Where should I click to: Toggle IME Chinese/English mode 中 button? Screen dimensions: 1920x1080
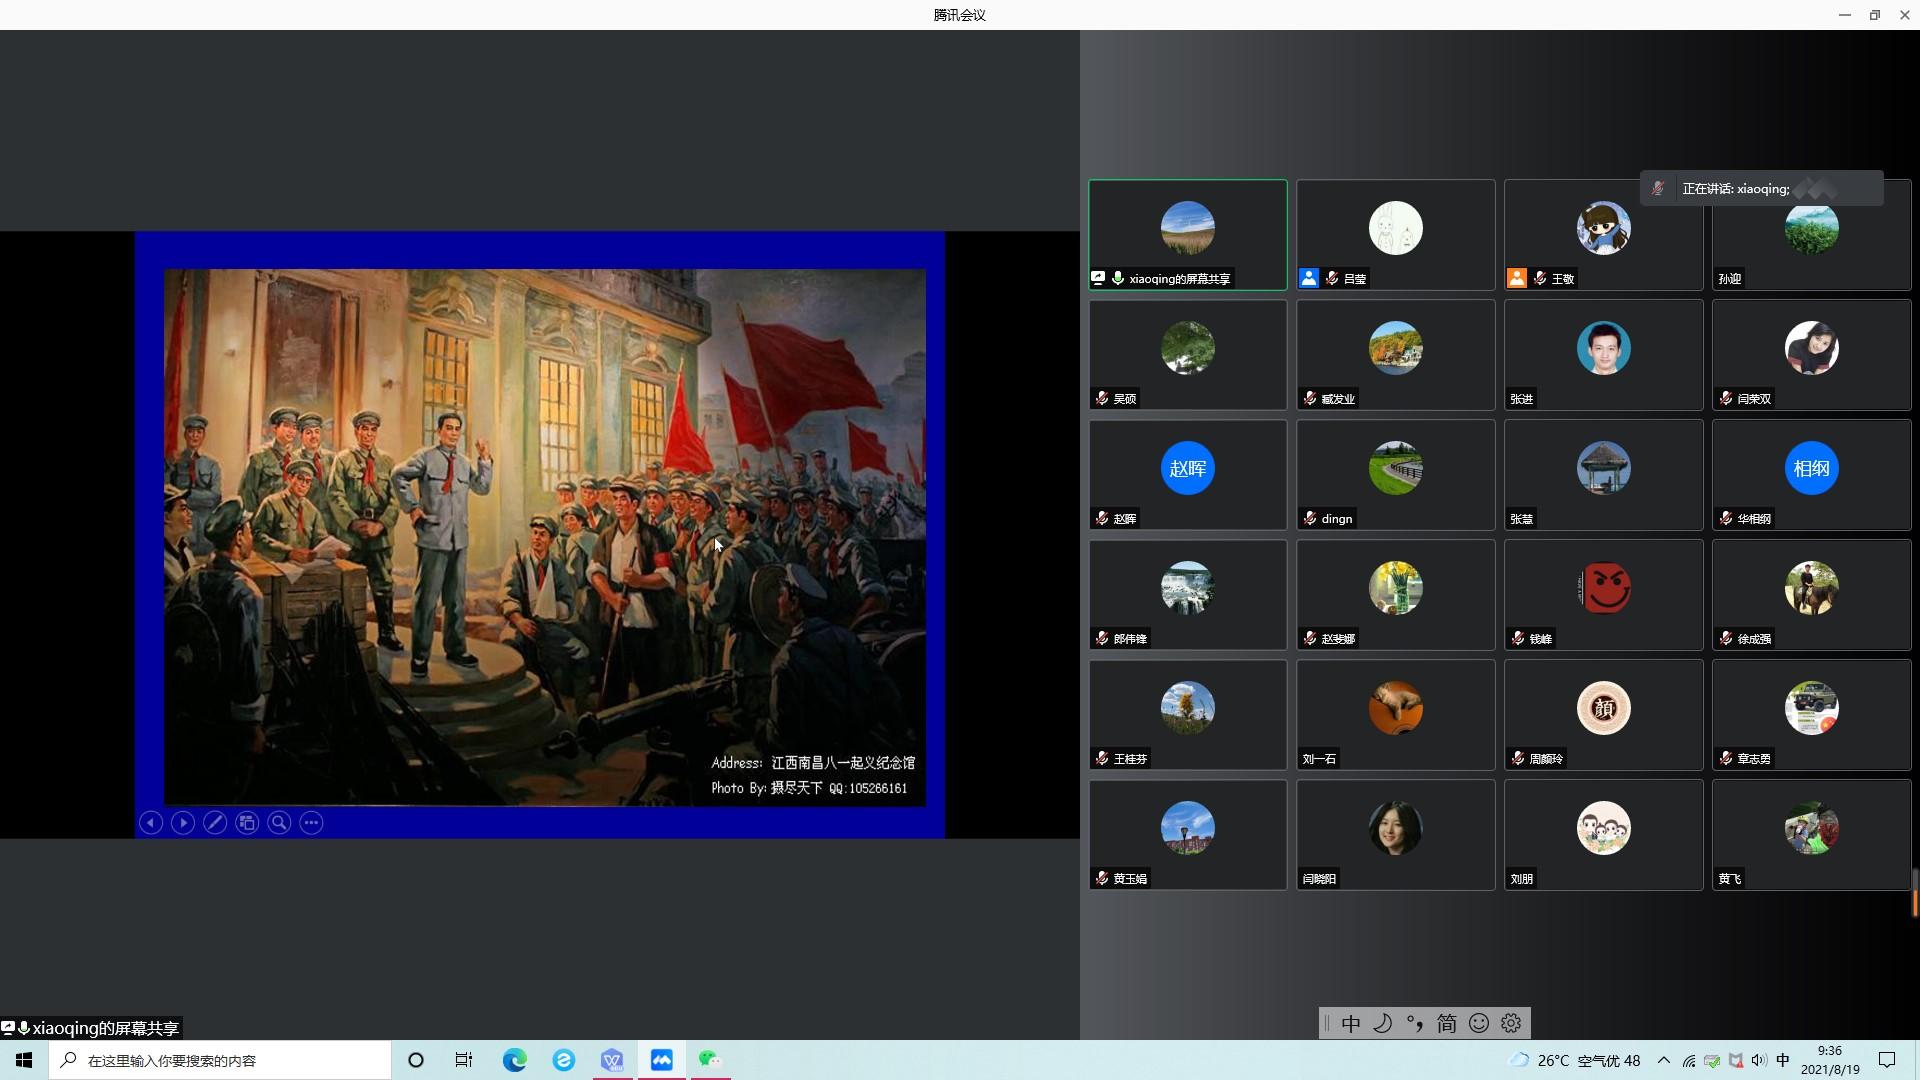tap(1351, 1023)
